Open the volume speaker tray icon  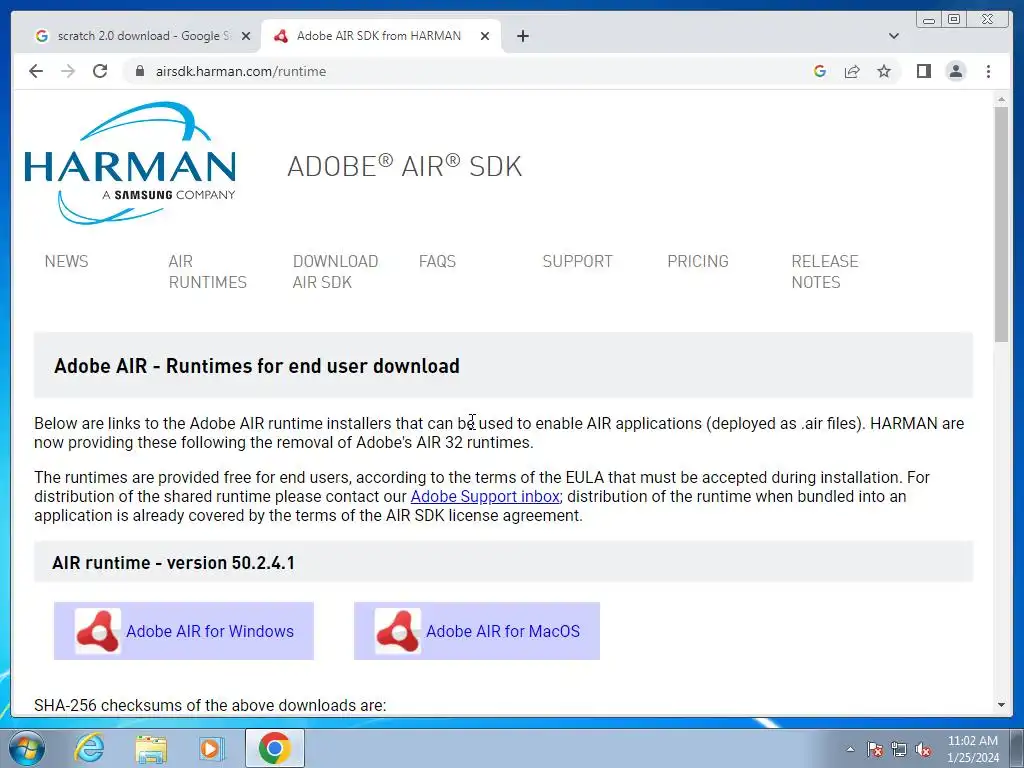coord(923,749)
